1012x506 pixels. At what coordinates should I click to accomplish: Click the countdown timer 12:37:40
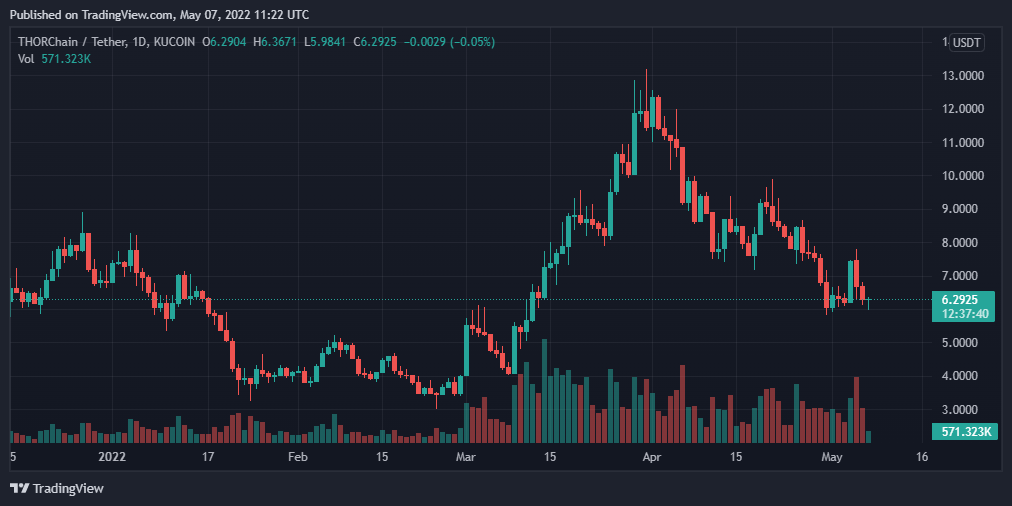[965, 314]
